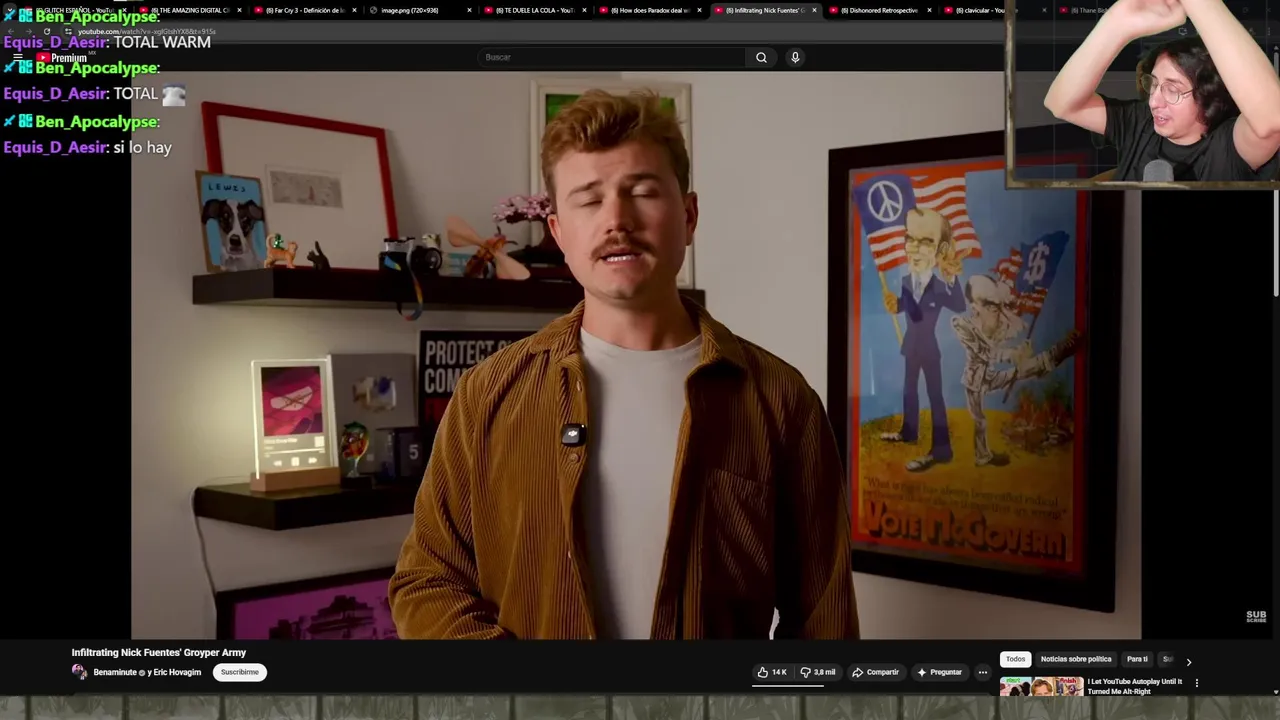Click the video player to pause playback
The width and height of the screenshot is (1280, 720).
(x=636, y=355)
